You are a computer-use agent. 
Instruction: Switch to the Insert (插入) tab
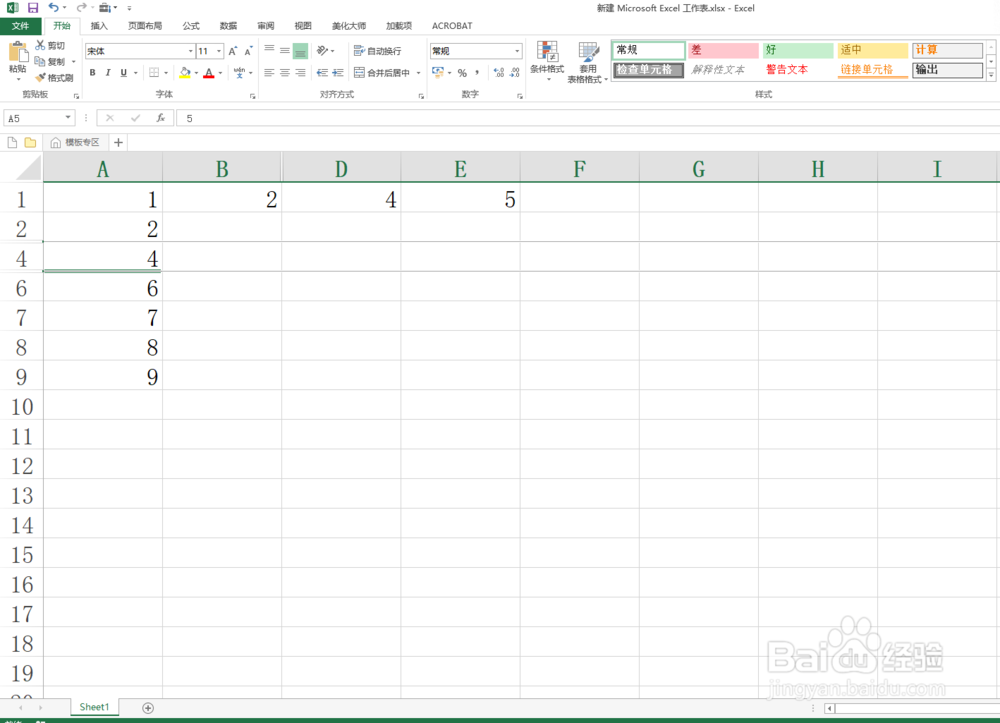(99, 26)
